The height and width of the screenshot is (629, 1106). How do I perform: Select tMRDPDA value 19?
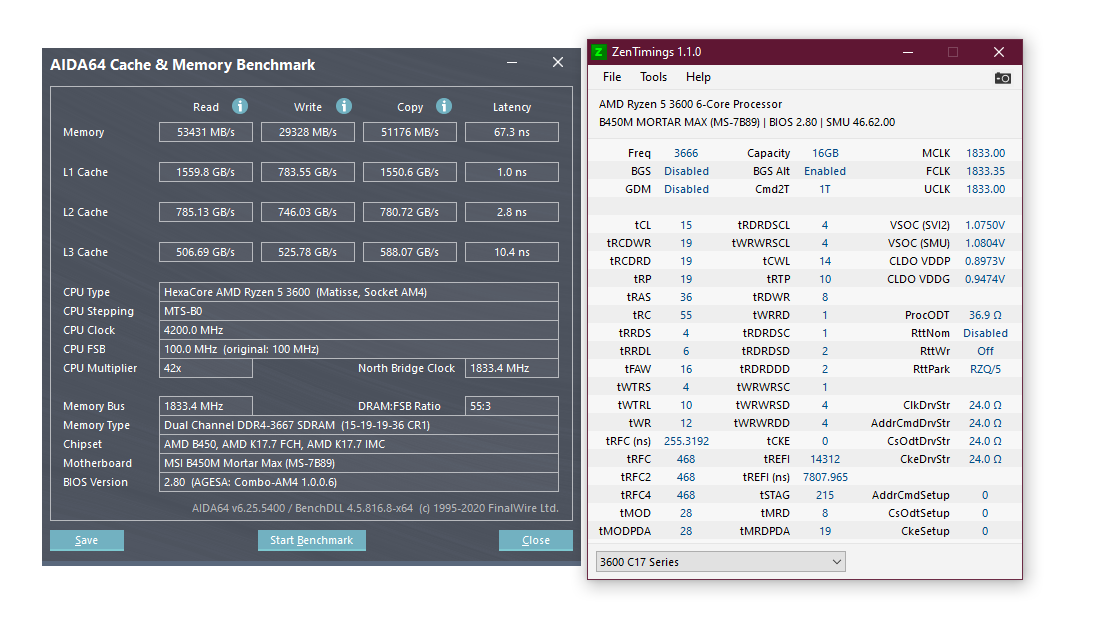coord(825,531)
